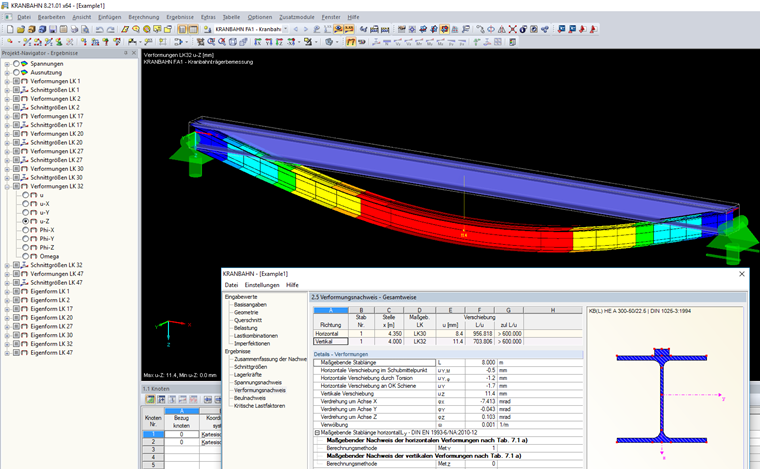
Task: Tick the Verformungen LK 1 checkbox
Action: coord(16,81)
